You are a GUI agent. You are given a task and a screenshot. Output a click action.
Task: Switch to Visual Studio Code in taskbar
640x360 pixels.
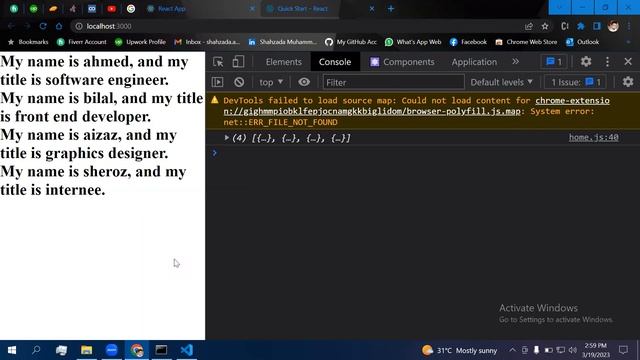coord(187,350)
